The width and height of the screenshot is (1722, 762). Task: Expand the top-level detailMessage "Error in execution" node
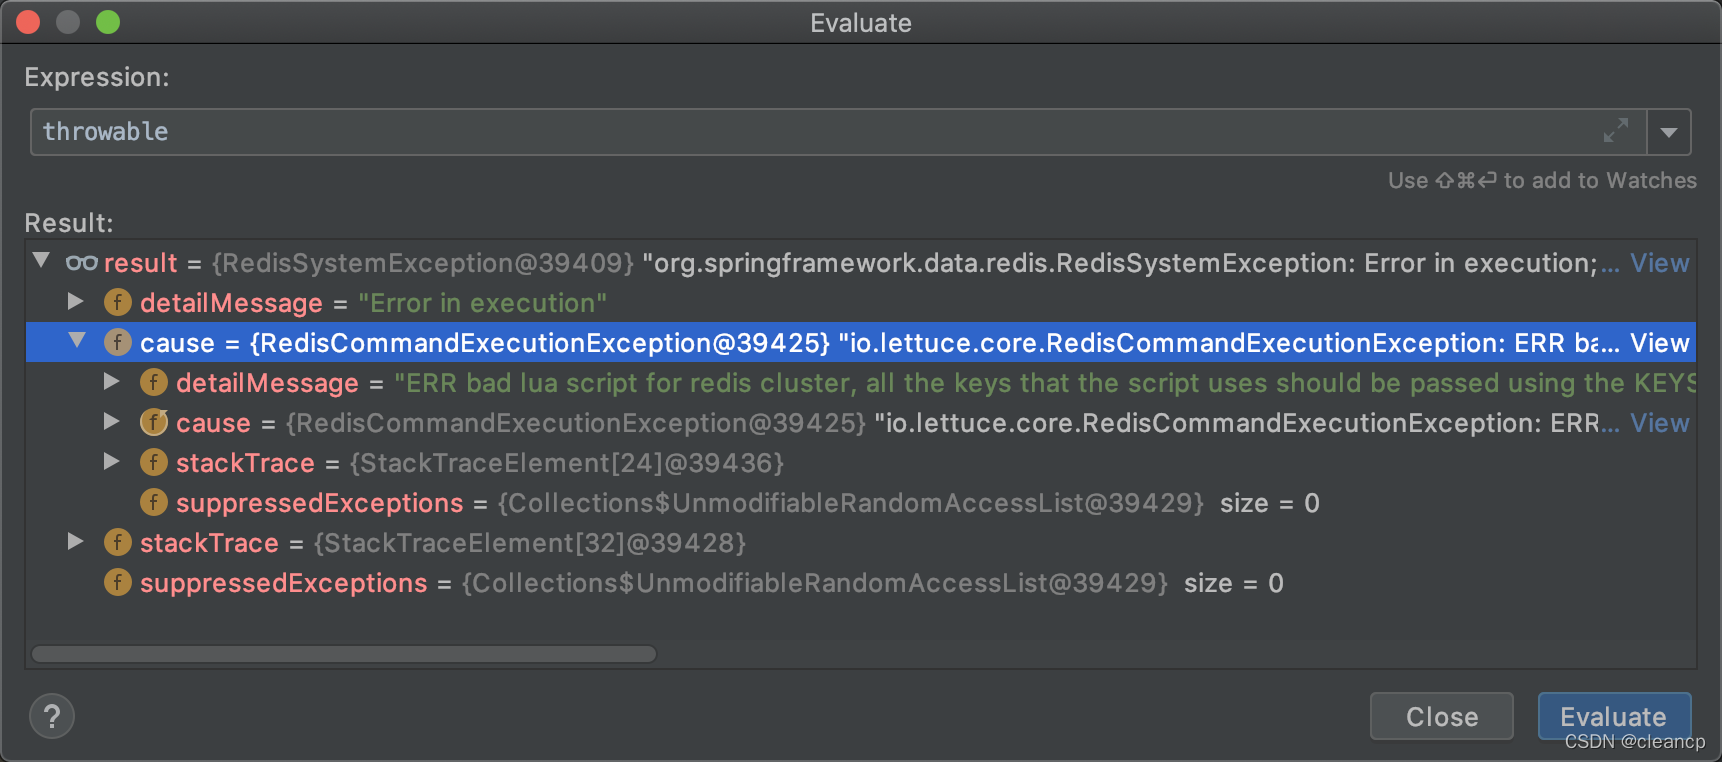point(76,301)
